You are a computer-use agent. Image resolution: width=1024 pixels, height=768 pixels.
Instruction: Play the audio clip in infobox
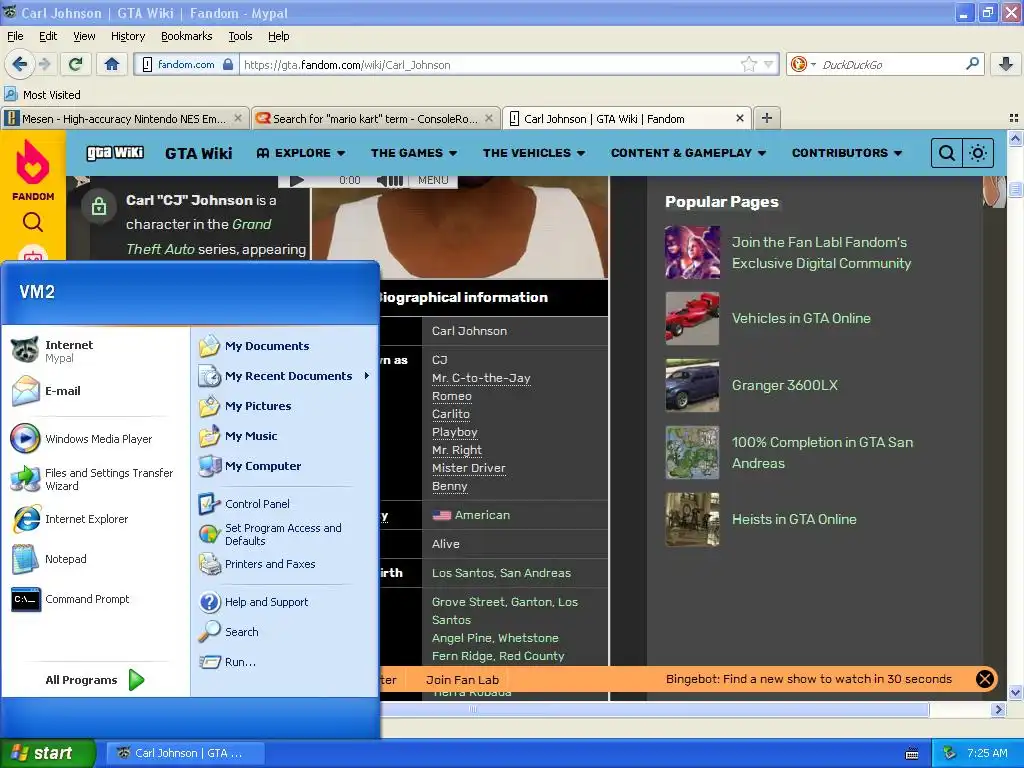296,180
